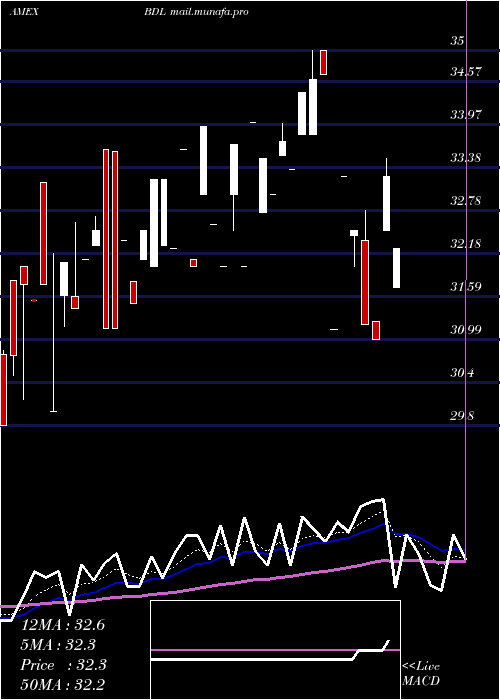500x700 pixels.
Task: Click the 30.99 price axis label
Action: (466, 330)
